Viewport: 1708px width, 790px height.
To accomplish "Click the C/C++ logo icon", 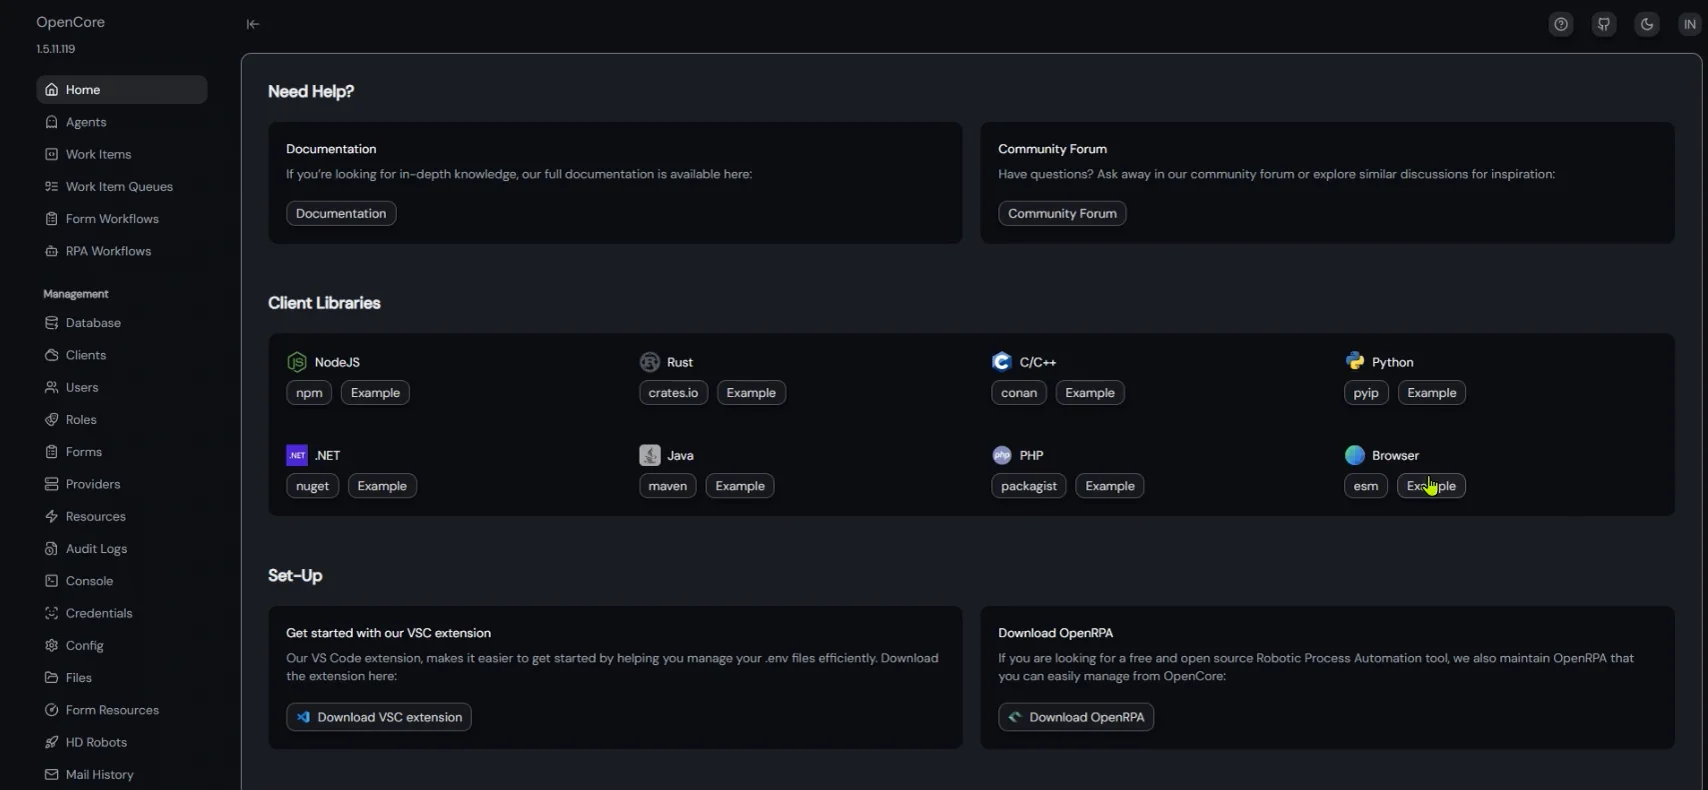I will pyautogui.click(x=1002, y=362).
